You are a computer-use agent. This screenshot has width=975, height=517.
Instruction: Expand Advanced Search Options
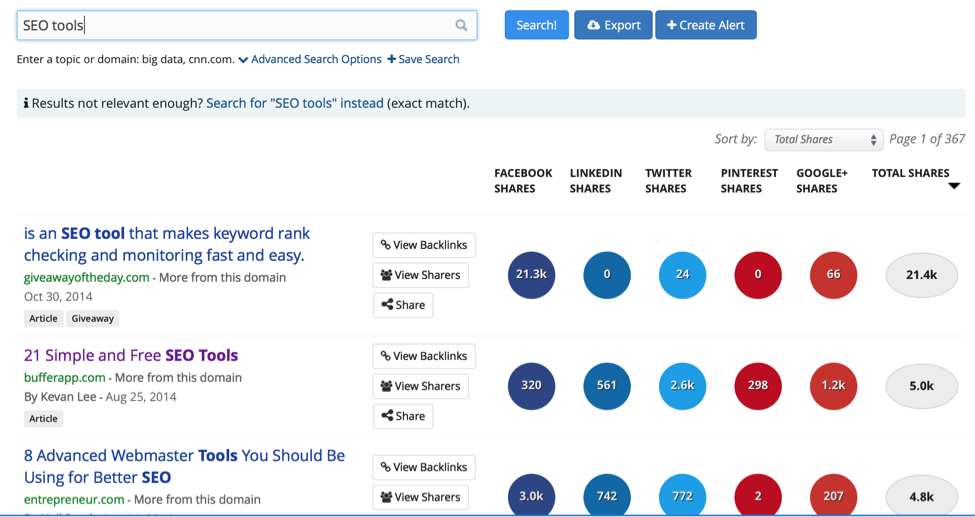(310, 59)
